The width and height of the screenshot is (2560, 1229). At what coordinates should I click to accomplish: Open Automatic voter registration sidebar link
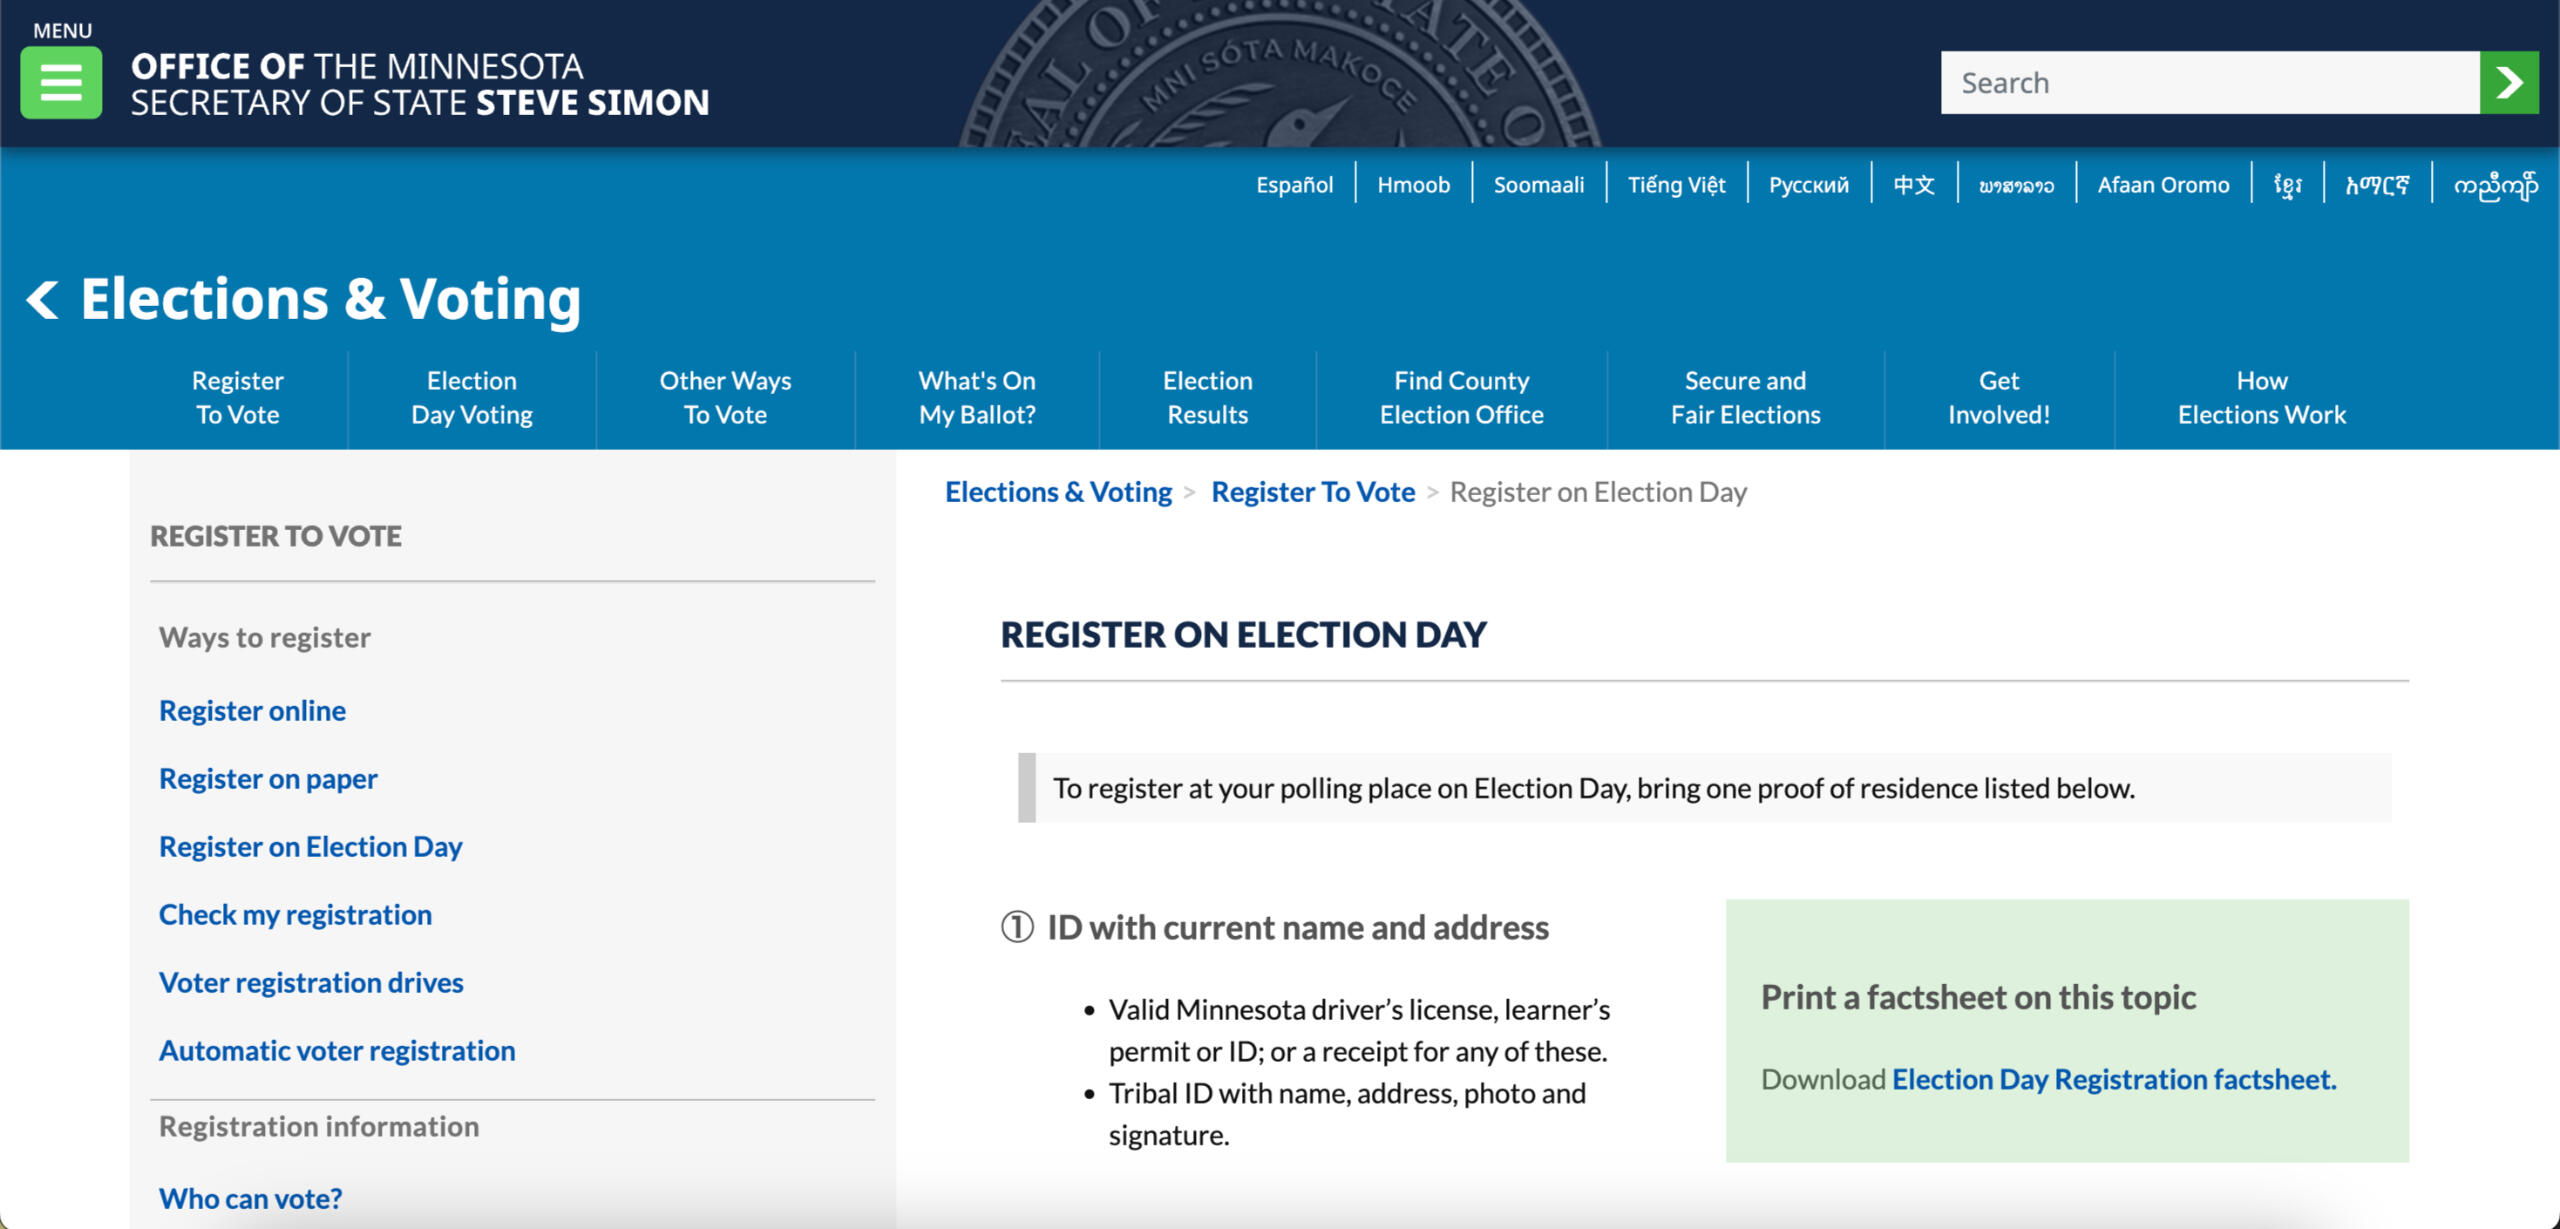tap(337, 1051)
